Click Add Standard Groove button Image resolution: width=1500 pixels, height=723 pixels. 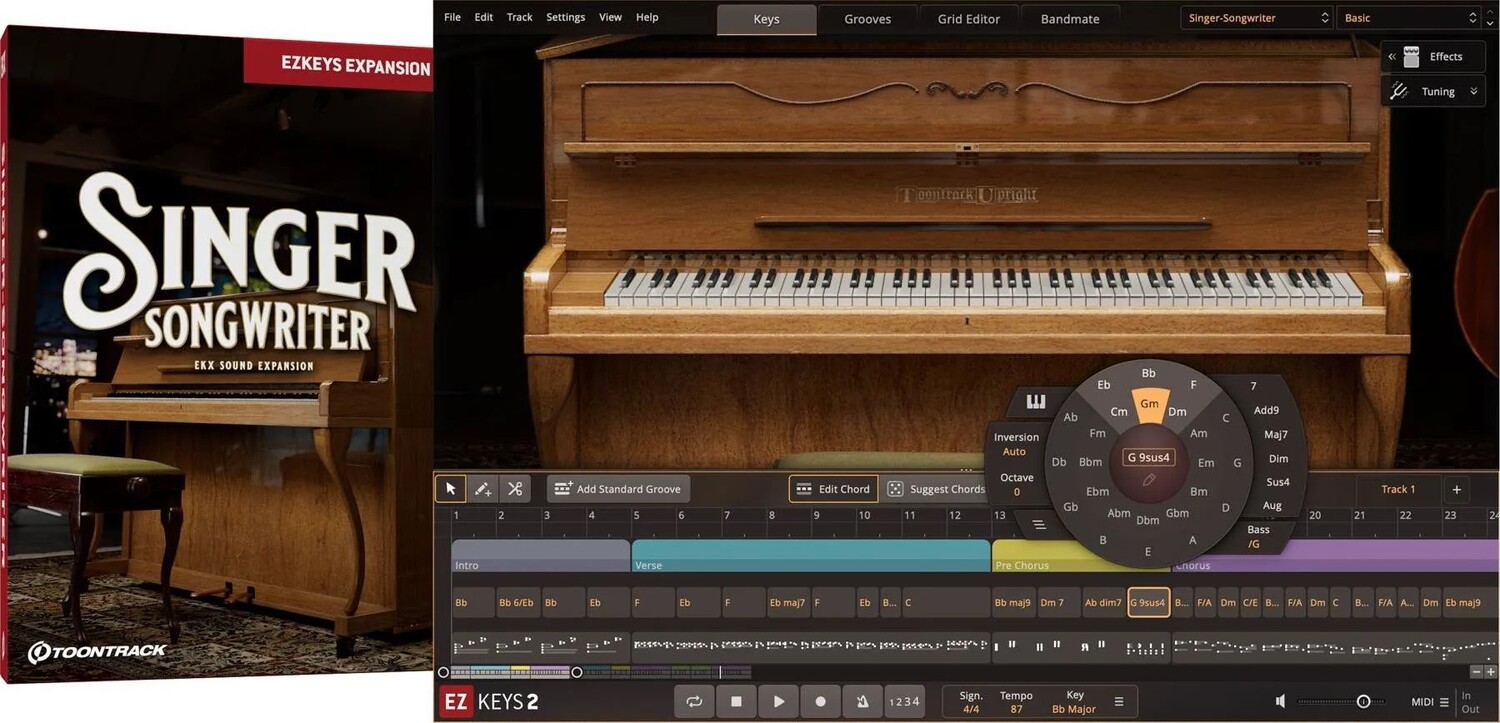[618, 489]
